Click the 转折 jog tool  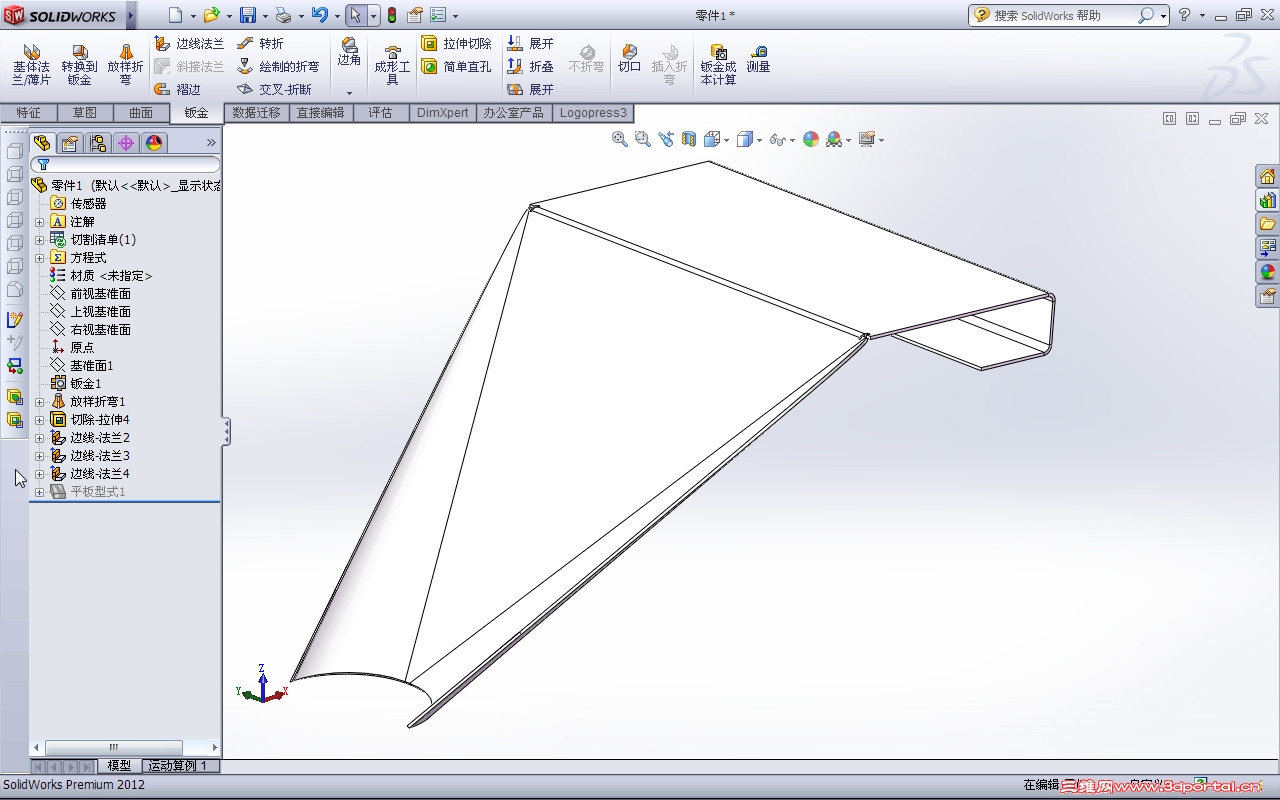click(x=260, y=44)
